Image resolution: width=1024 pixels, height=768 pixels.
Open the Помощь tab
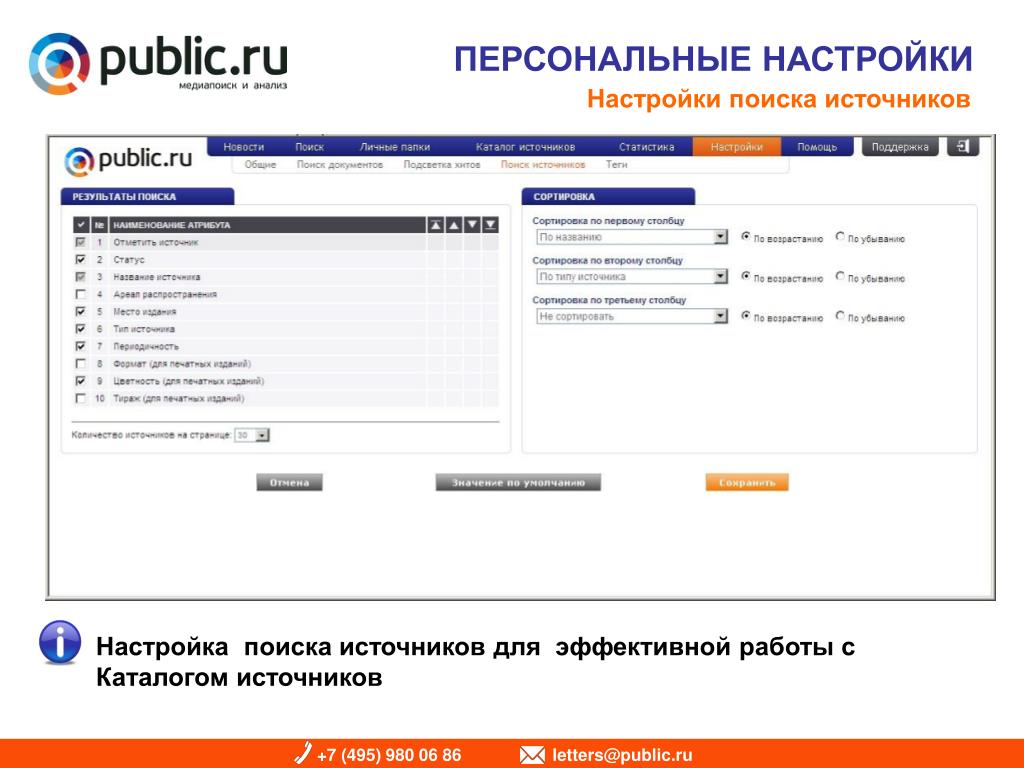click(817, 147)
